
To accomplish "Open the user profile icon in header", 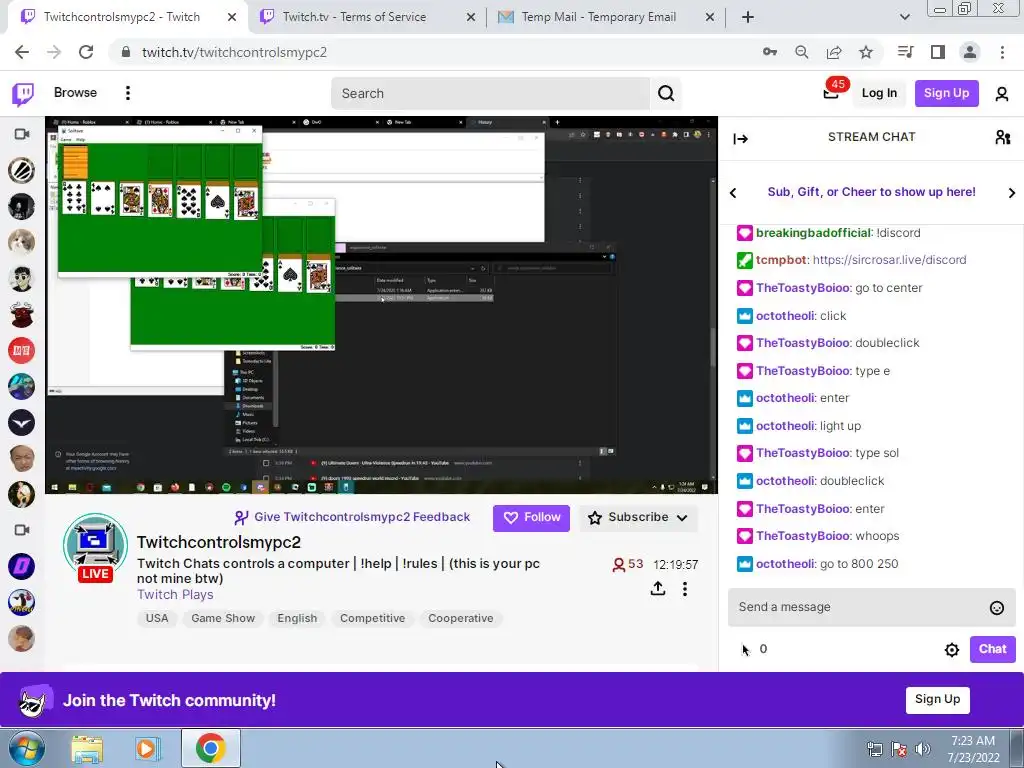I will tap(1002, 93).
